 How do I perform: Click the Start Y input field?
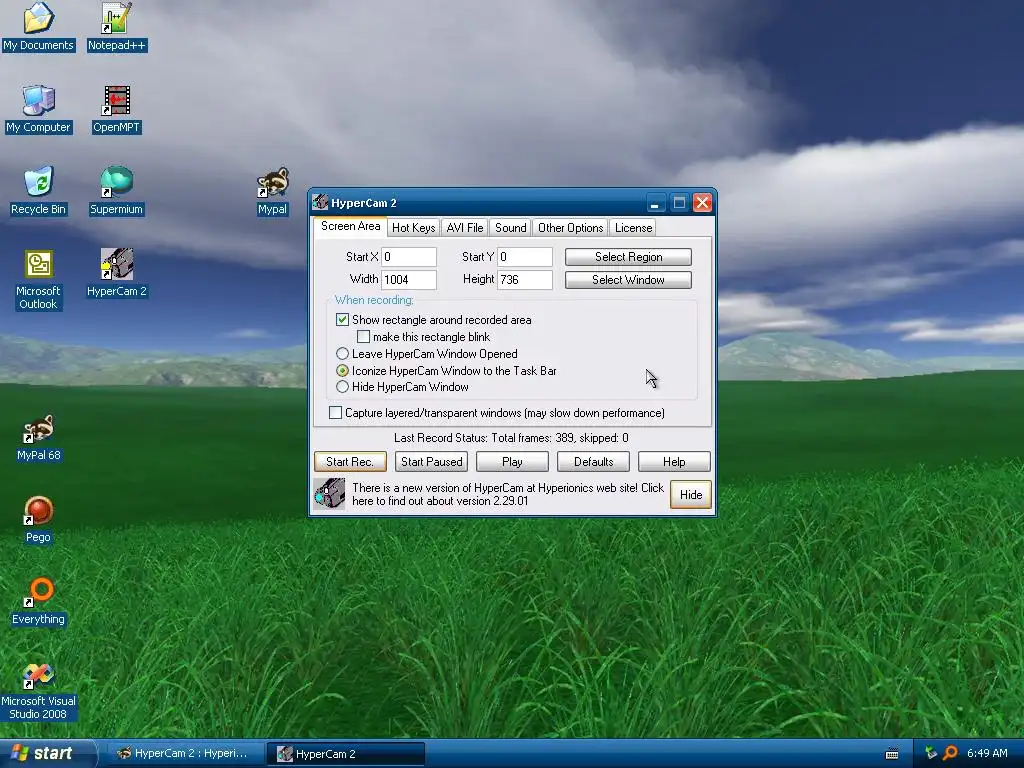(525, 257)
